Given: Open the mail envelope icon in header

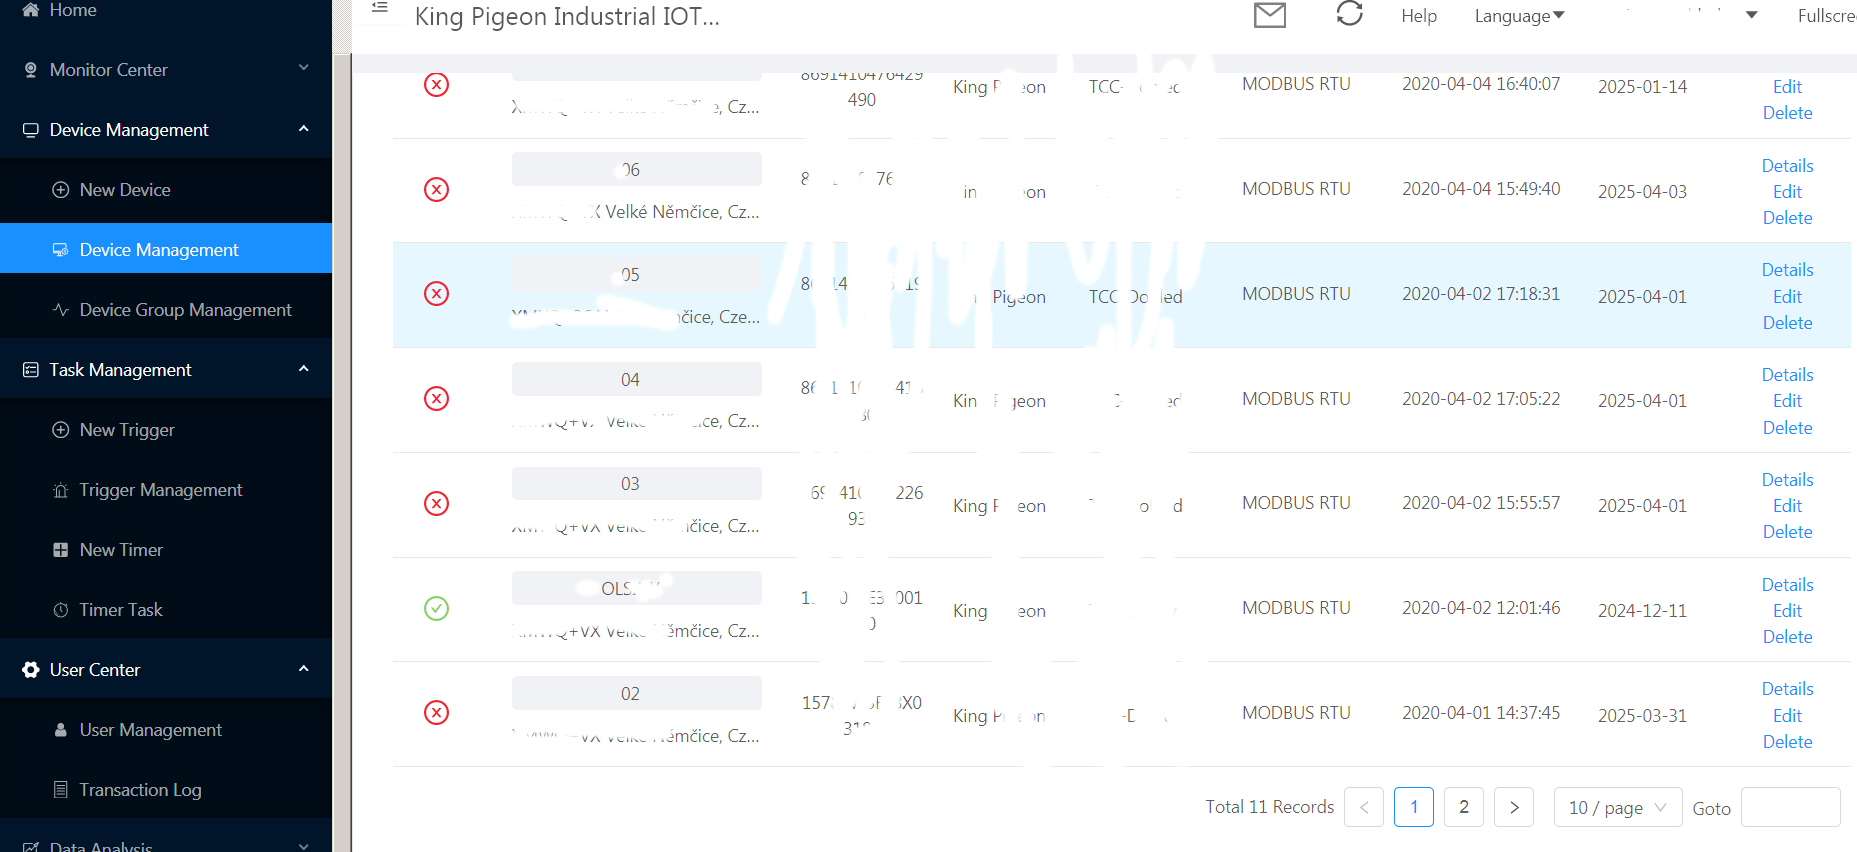Looking at the screenshot, I should click(1269, 15).
